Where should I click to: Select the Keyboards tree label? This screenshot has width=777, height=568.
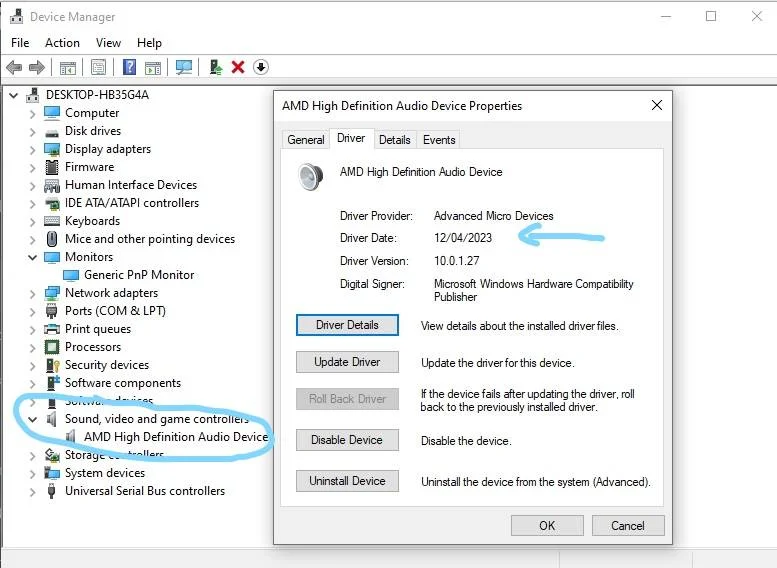92,221
